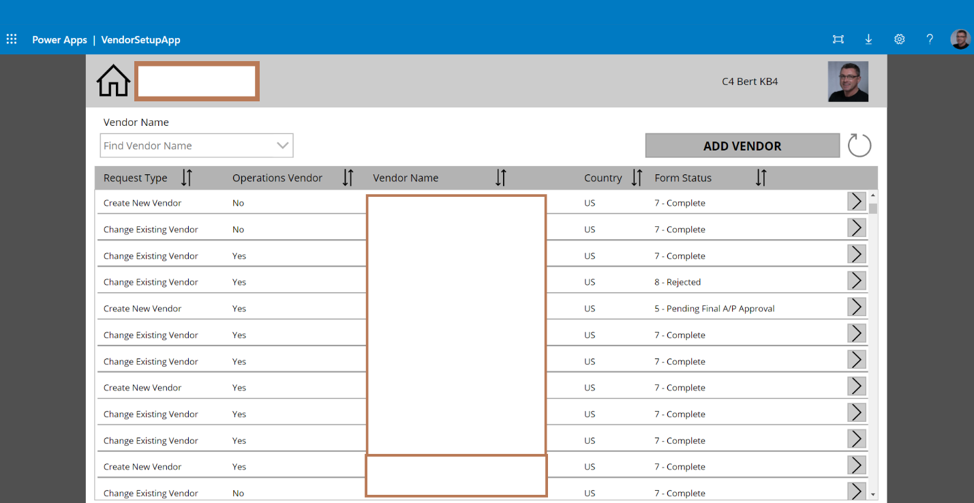Click the help question mark icon
Screen dimensions: 974x503
point(929,39)
